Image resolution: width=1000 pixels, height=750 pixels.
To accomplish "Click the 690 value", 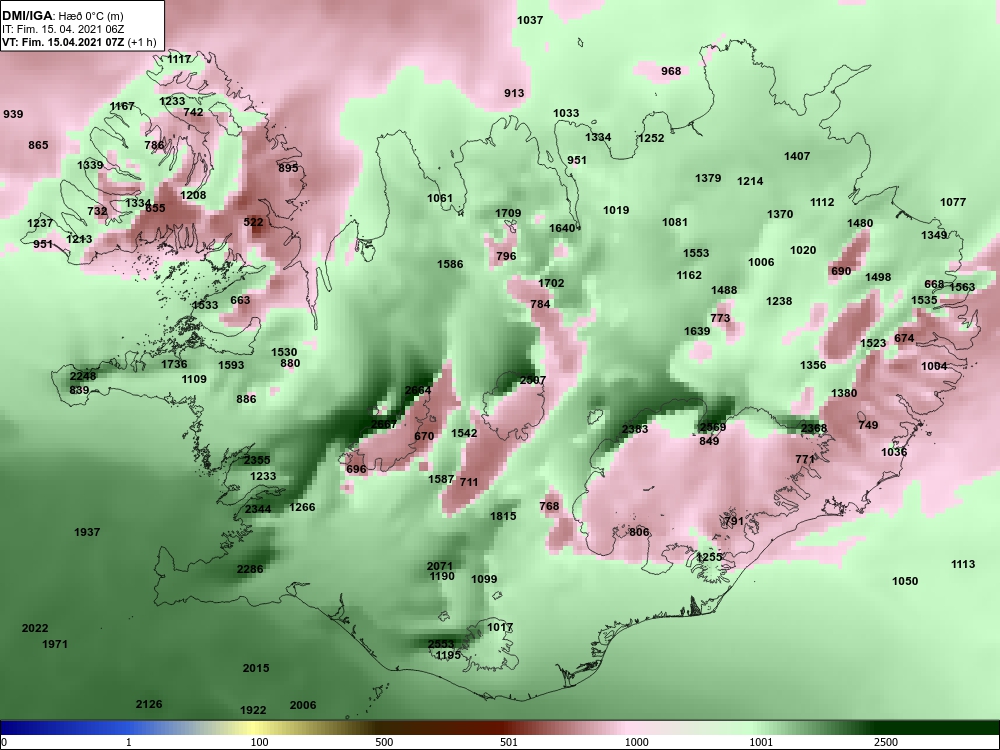I will click(841, 271).
